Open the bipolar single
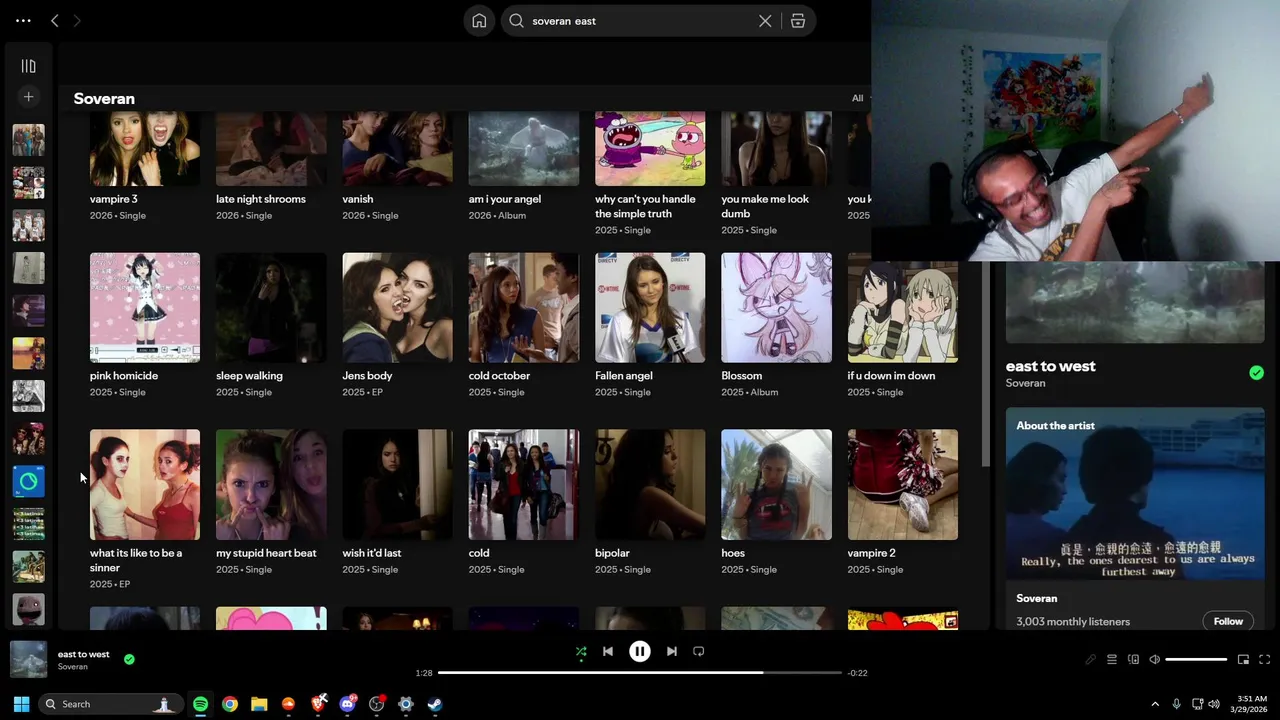Image resolution: width=1280 pixels, height=720 pixels. click(x=650, y=502)
